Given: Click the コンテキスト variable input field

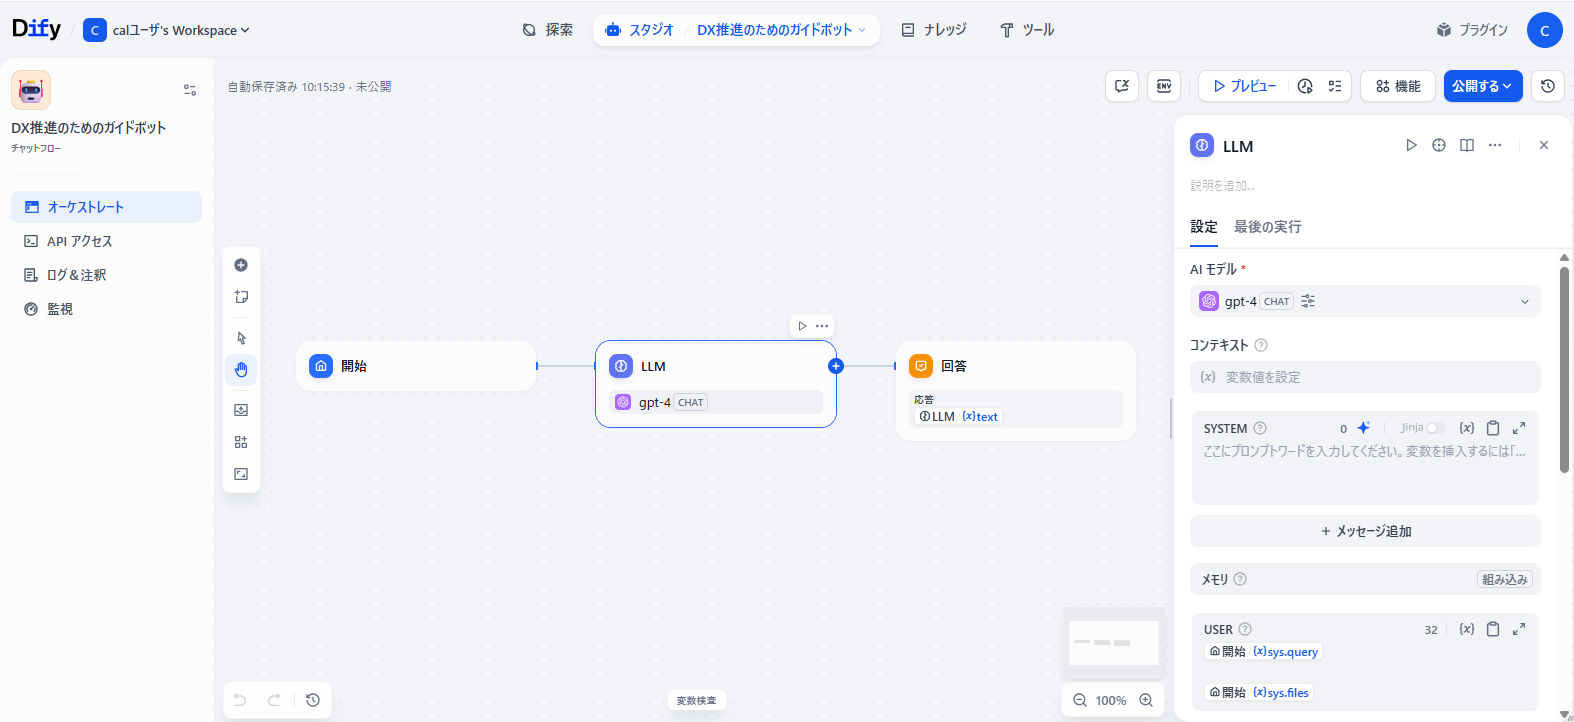Looking at the screenshot, I should pos(1365,377).
